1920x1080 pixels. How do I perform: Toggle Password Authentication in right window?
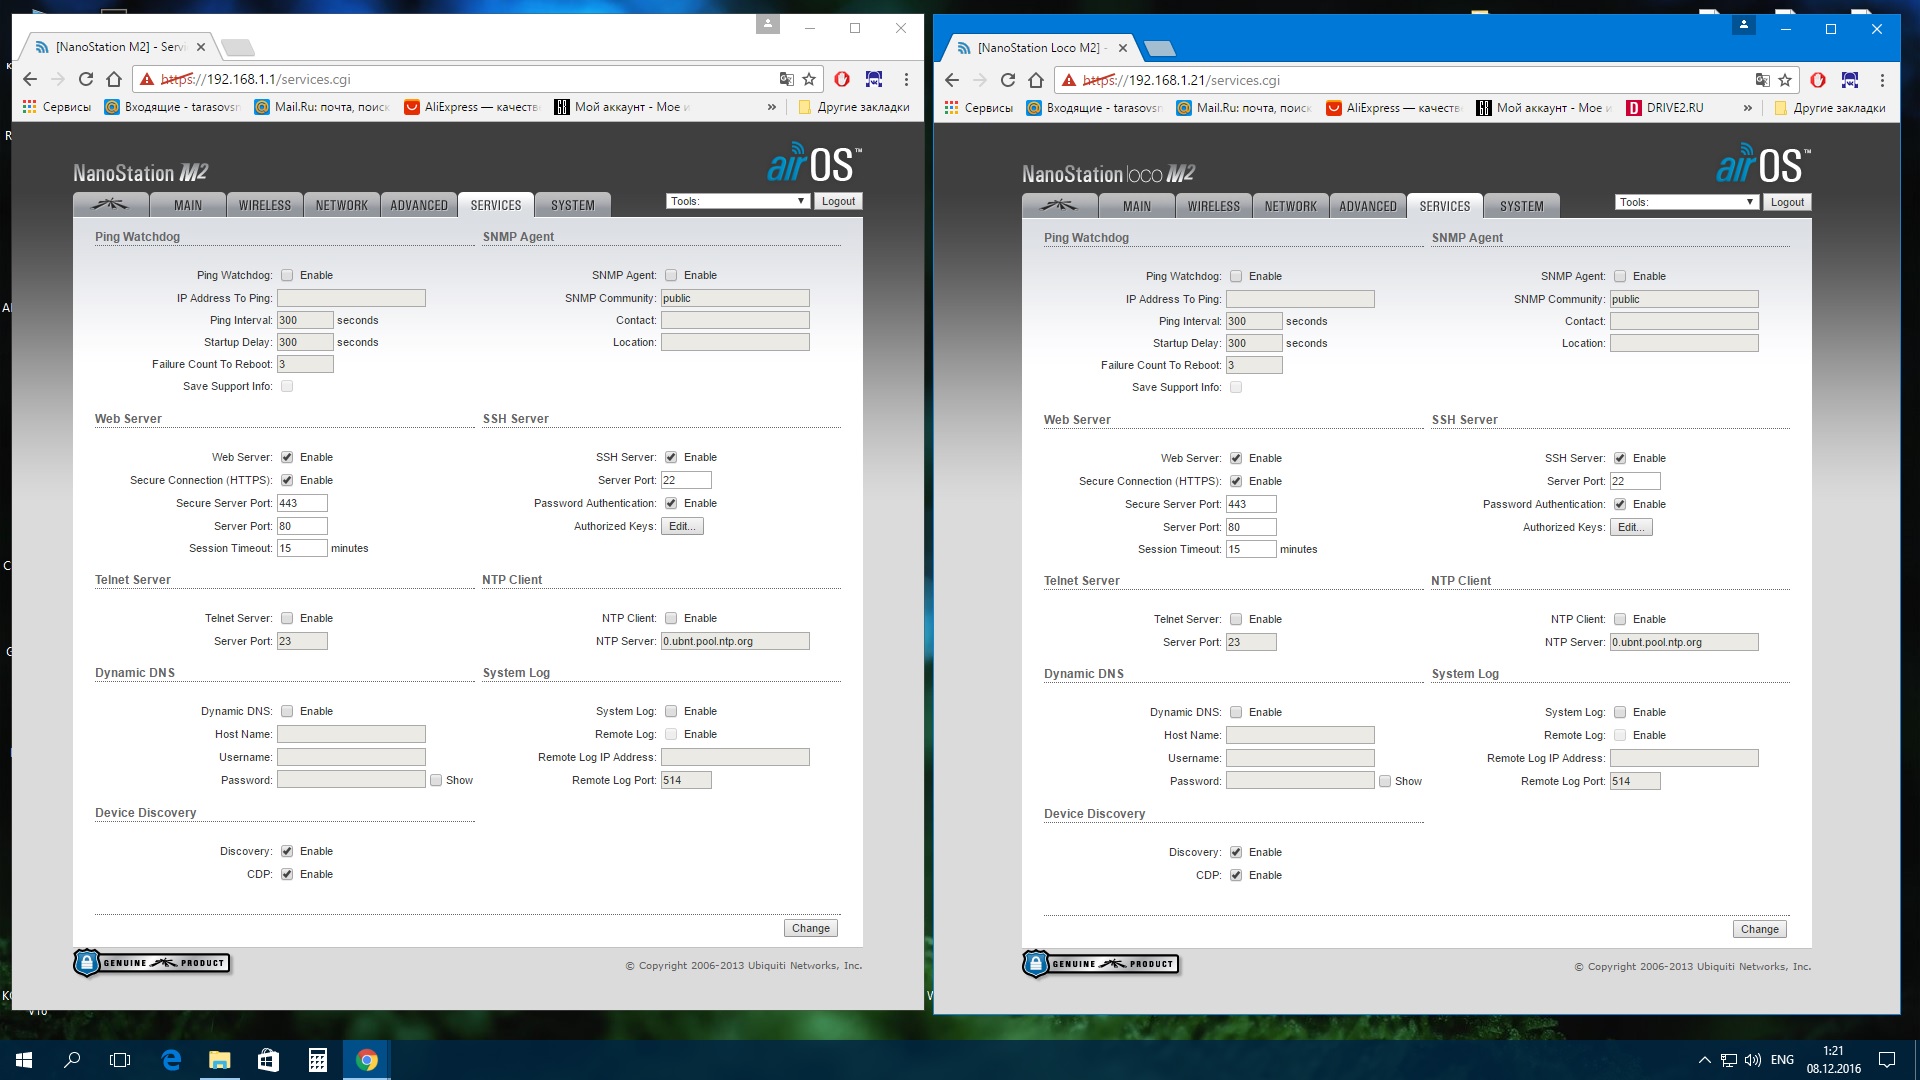(1620, 504)
